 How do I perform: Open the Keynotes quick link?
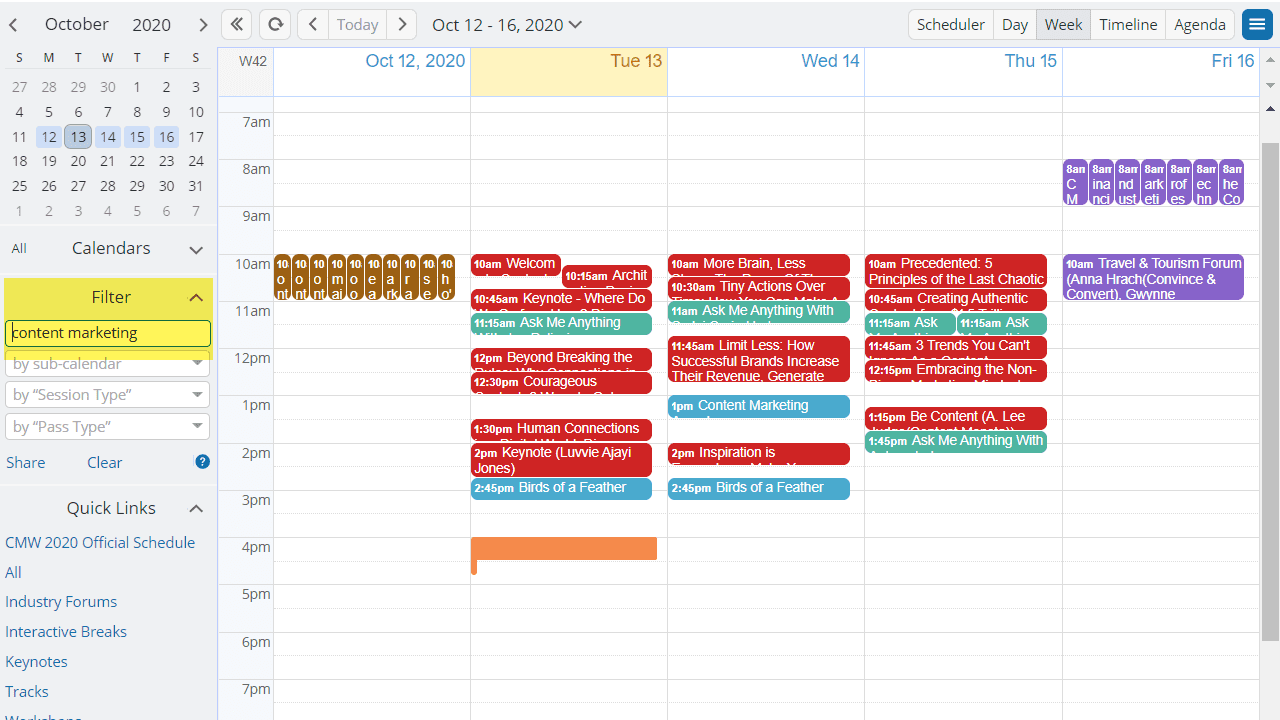pyautogui.click(x=36, y=662)
